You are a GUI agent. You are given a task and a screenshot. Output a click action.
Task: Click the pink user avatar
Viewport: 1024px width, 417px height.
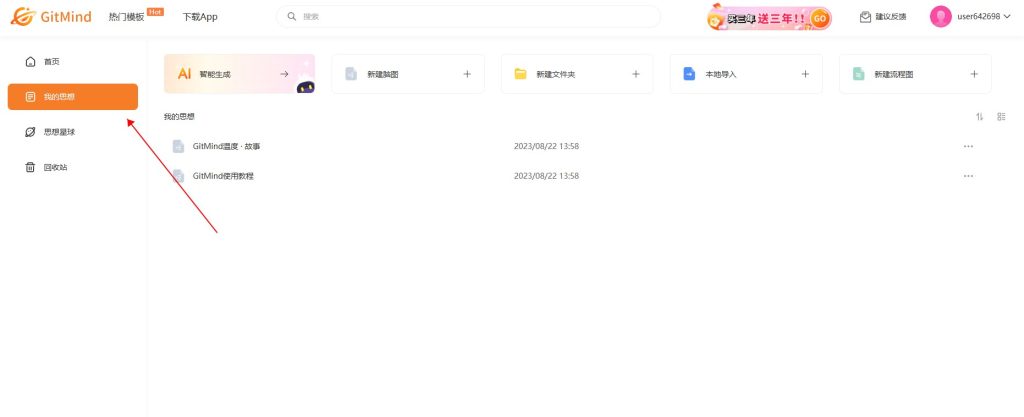pos(940,16)
